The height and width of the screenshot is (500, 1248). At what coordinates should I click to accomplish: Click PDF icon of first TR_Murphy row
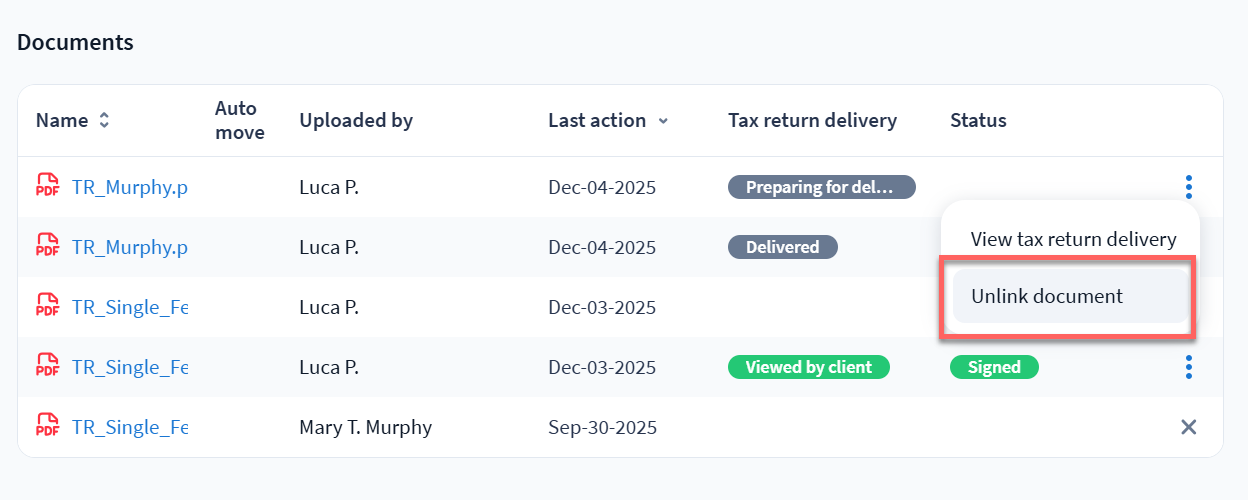[x=47, y=187]
